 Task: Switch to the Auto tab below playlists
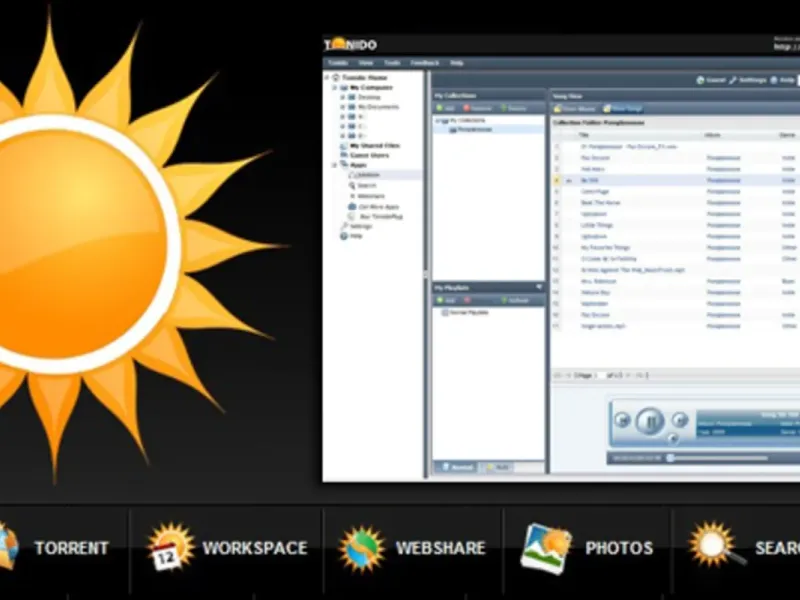(x=497, y=467)
